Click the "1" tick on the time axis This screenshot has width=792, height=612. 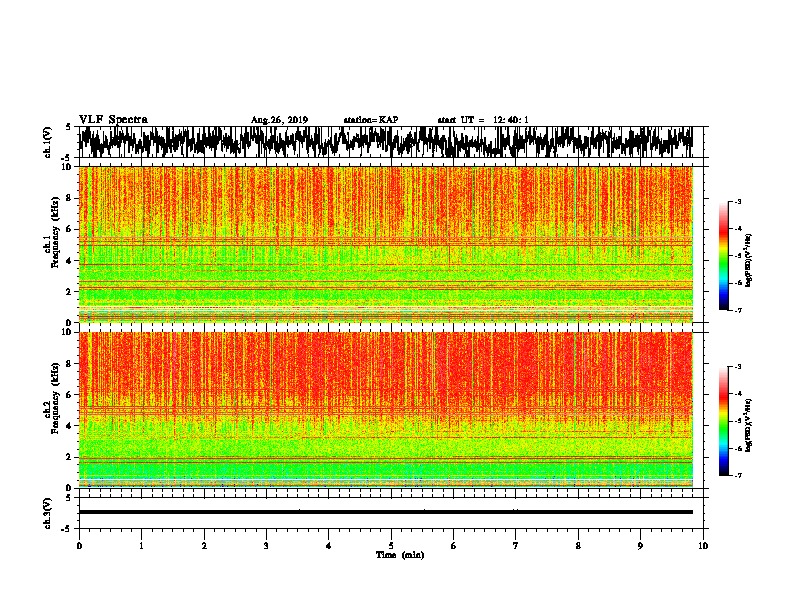[x=141, y=546]
